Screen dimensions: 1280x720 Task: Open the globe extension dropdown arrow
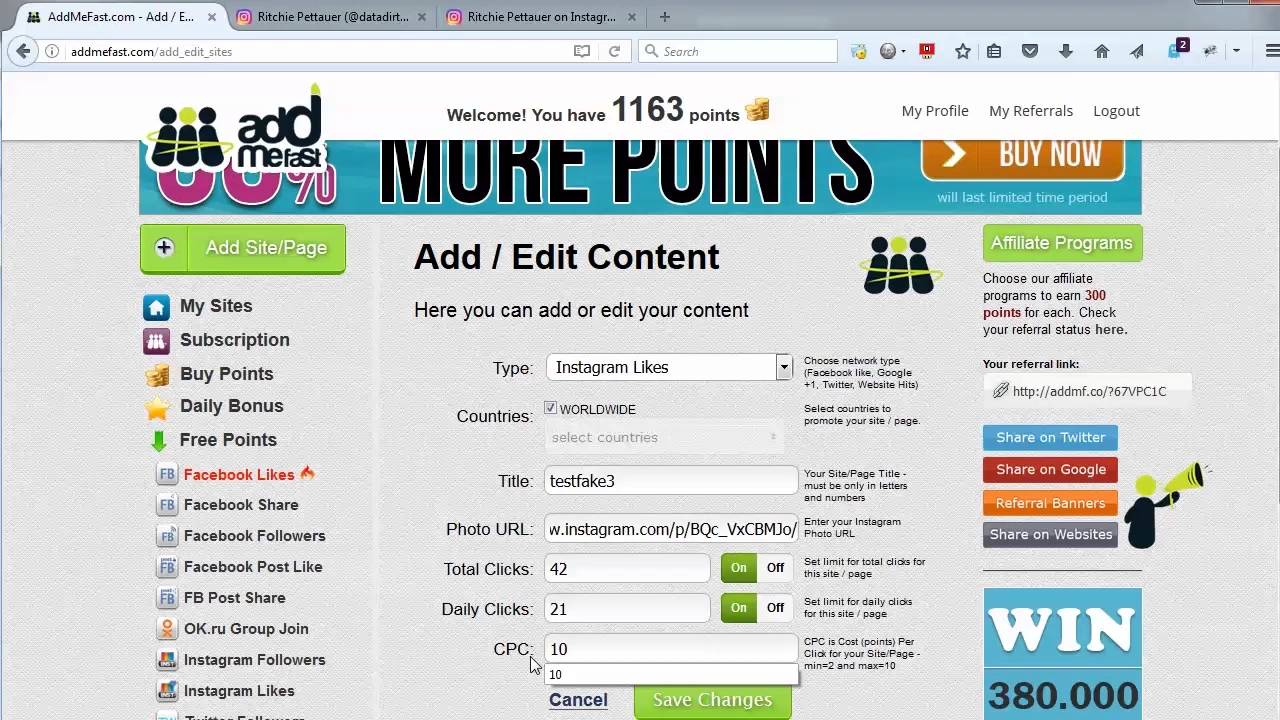click(x=903, y=51)
